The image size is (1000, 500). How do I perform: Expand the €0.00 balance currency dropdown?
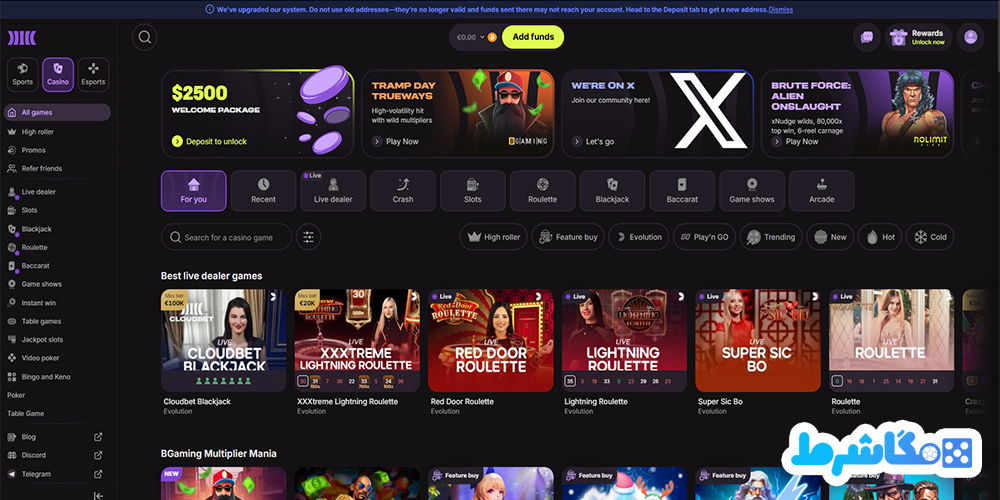(x=475, y=37)
